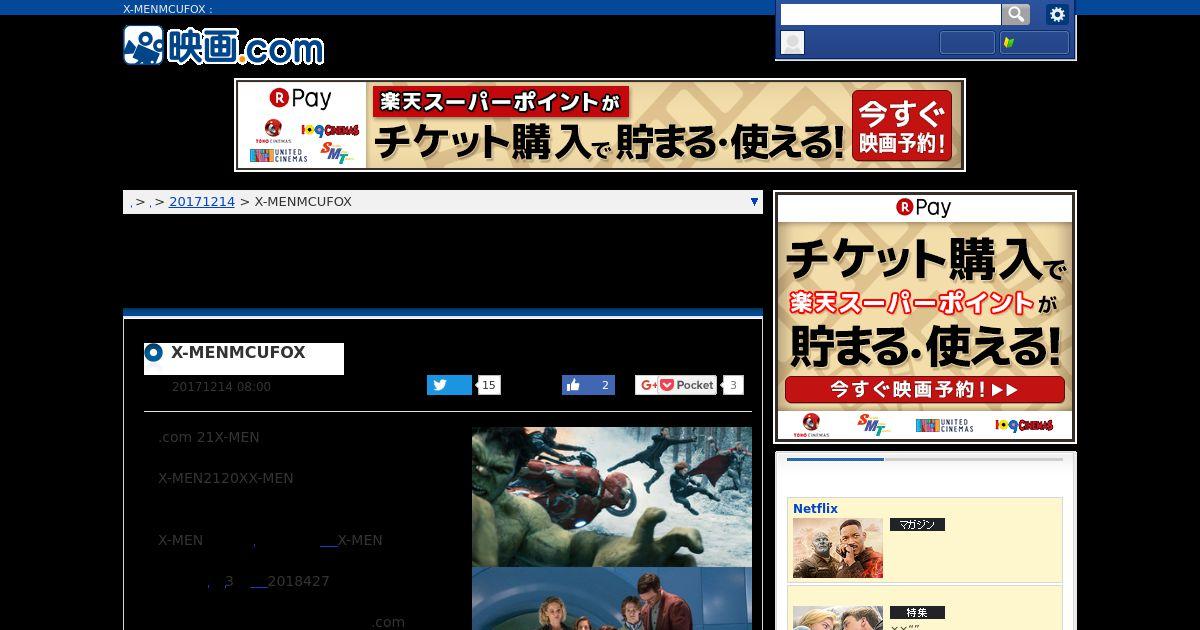Screen dimensions: 1200x630
Task: Click the X-MENMCUFOX article headline
Action: pyautogui.click(x=238, y=353)
